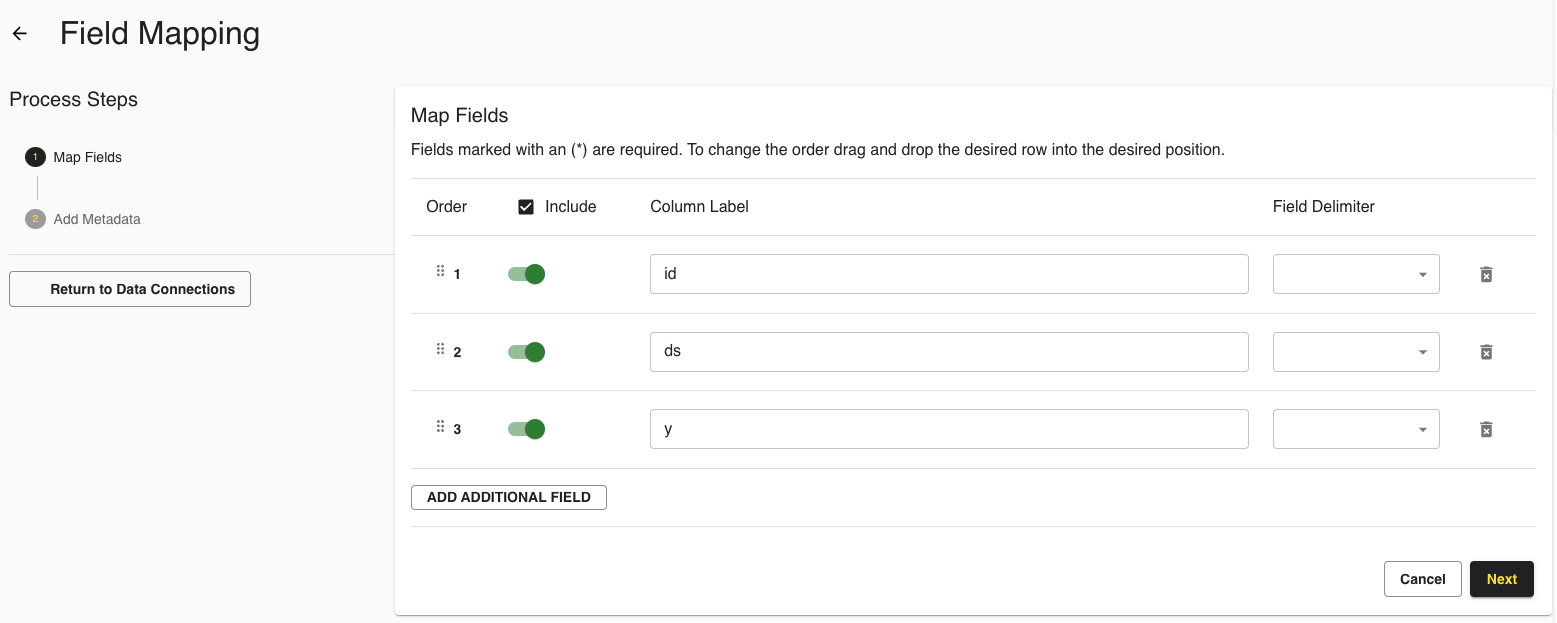Image resolution: width=1557 pixels, height=623 pixels.
Task: Turn off include toggle for y field
Action: 527,429
